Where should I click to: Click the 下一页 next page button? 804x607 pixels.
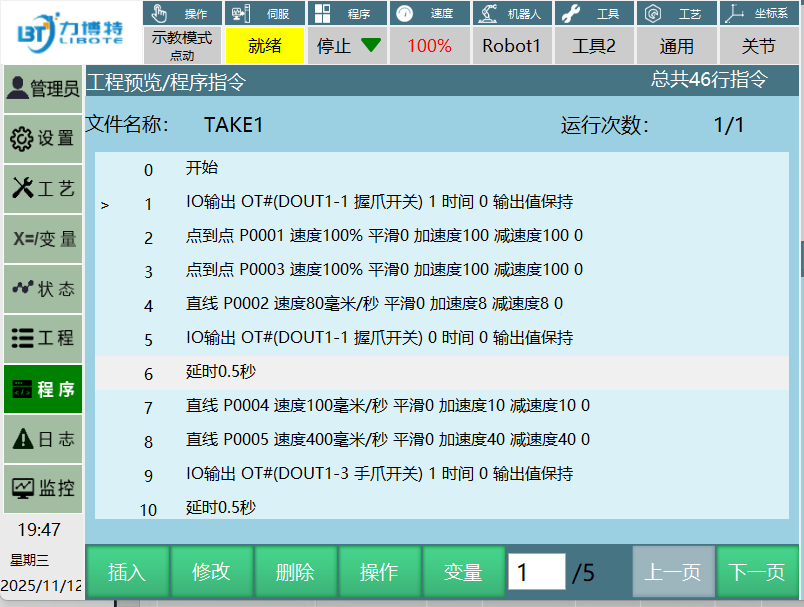757,572
